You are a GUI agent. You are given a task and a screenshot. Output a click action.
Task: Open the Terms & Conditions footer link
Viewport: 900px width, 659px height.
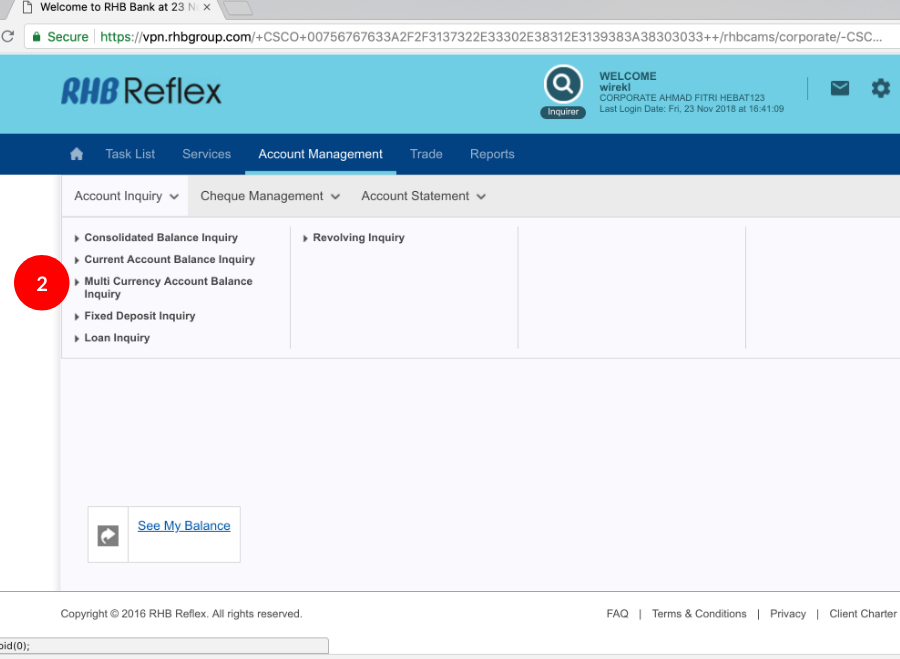(x=699, y=614)
